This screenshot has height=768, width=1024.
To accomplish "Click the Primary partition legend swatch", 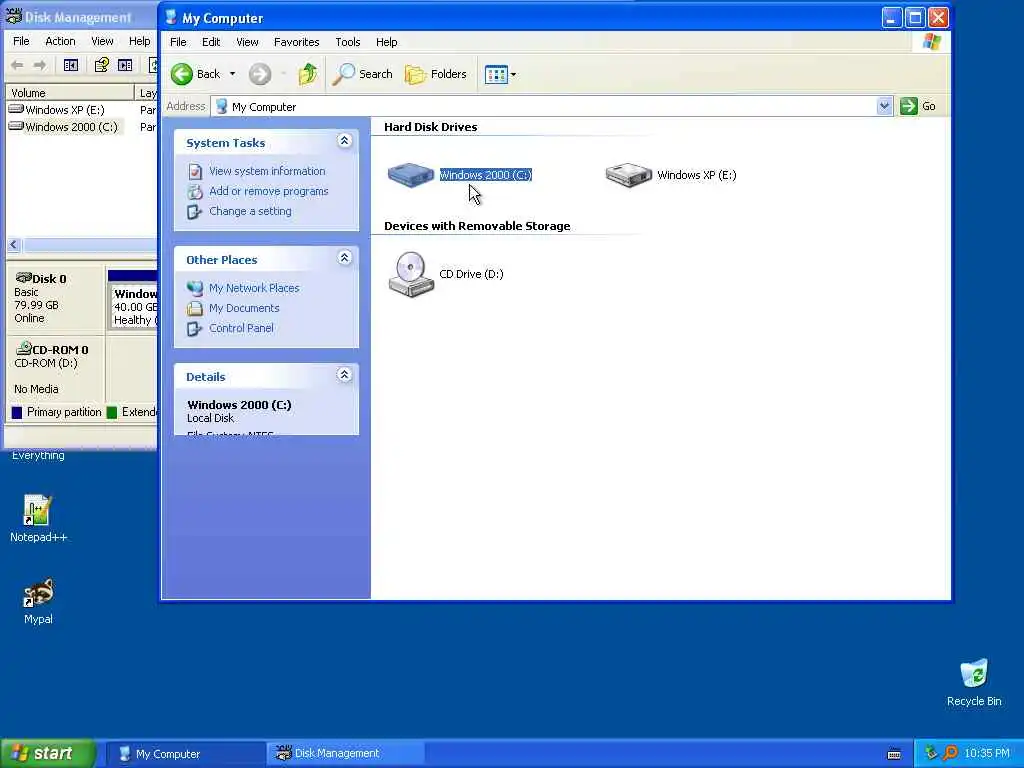I will tap(17, 412).
